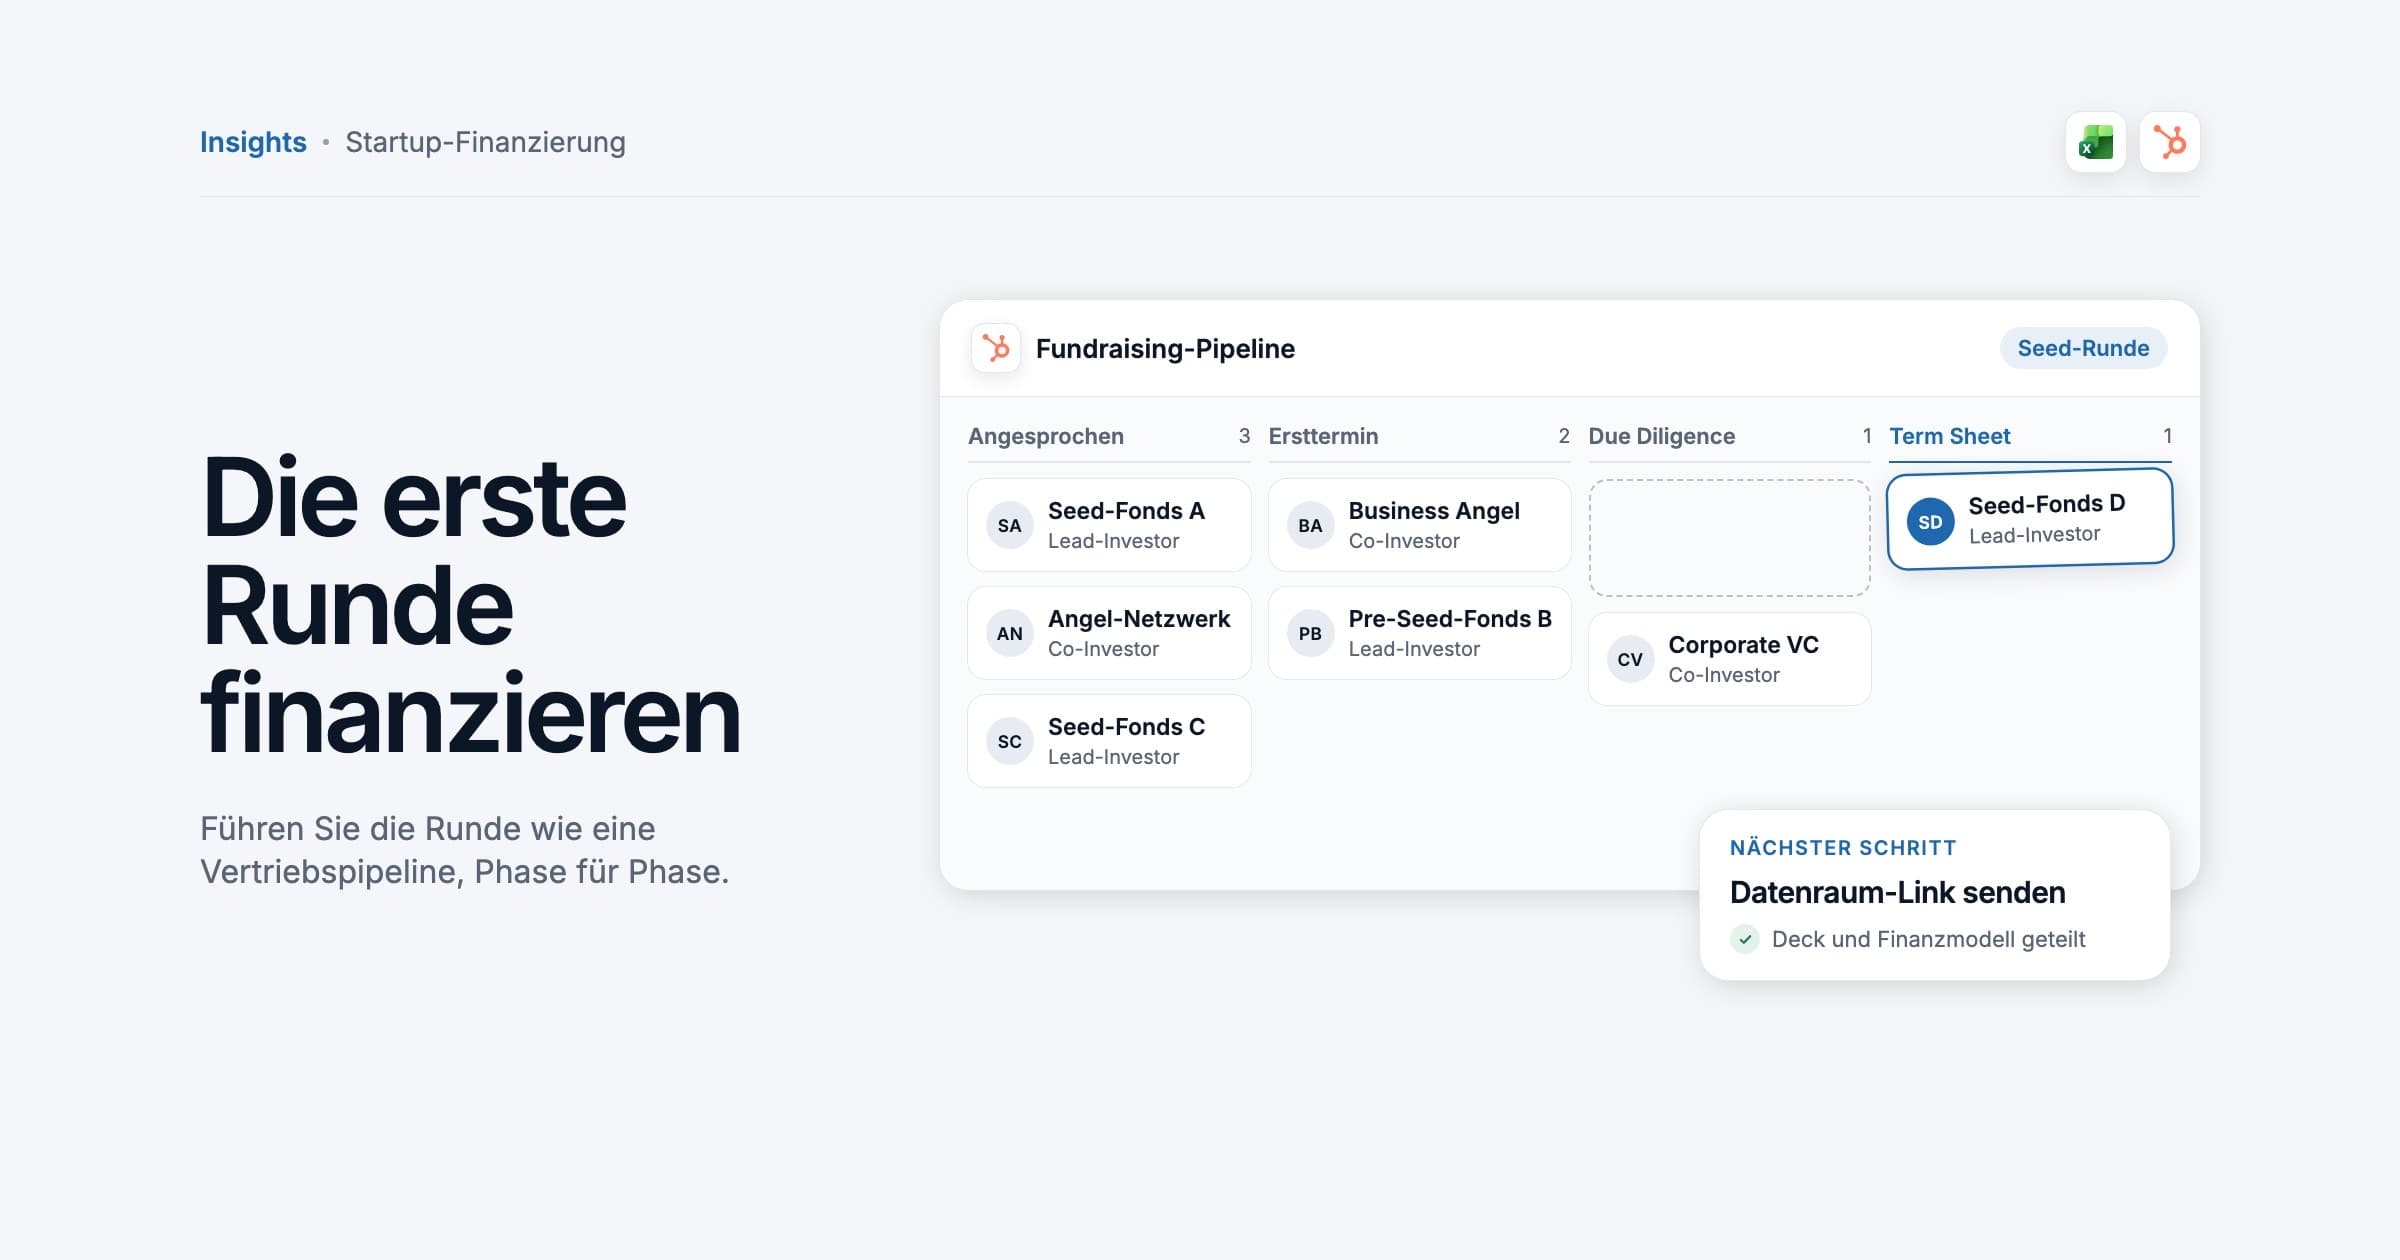Select the Due Diligence column header
This screenshot has height=1260, width=2400.
point(1661,436)
